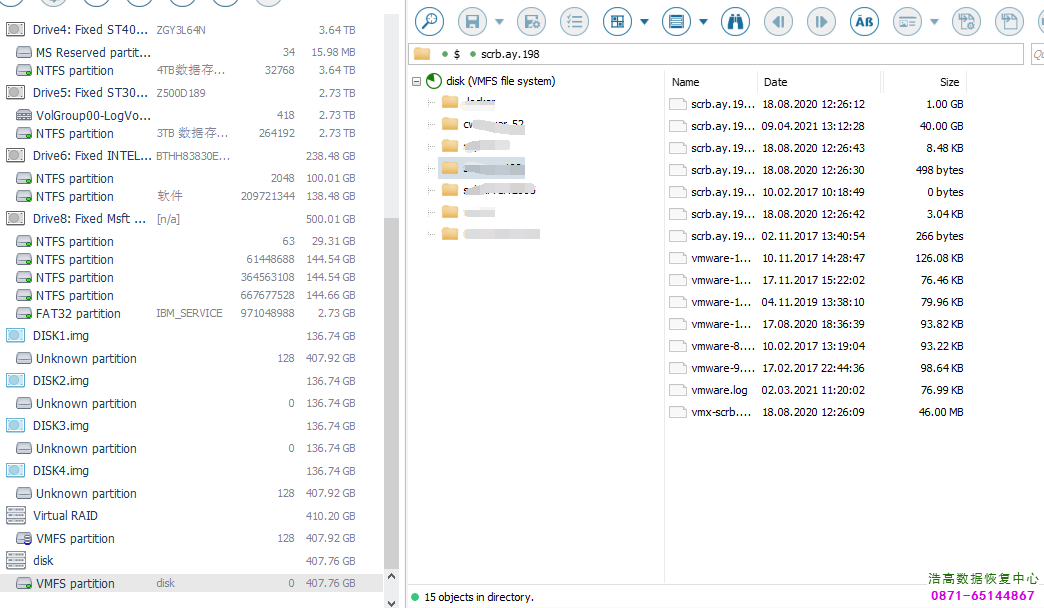The image size is (1044, 608).
Task: Click the storage list vertical scrollbar
Action: click(392, 400)
